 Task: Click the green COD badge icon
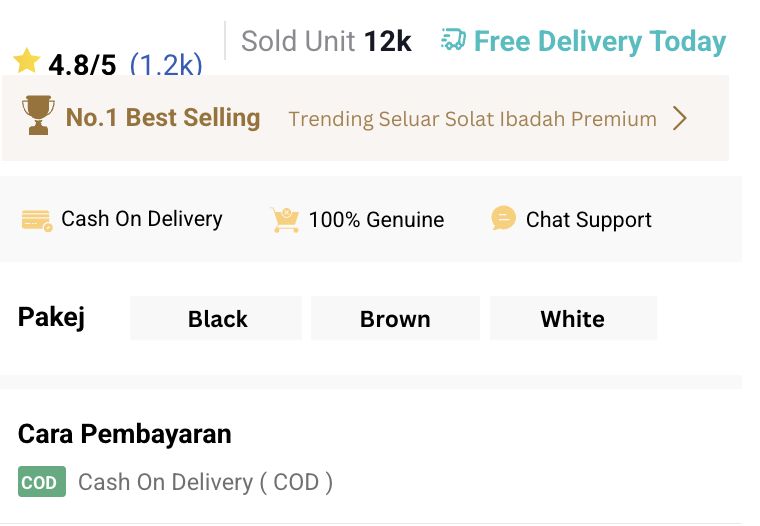tap(41, 482)
